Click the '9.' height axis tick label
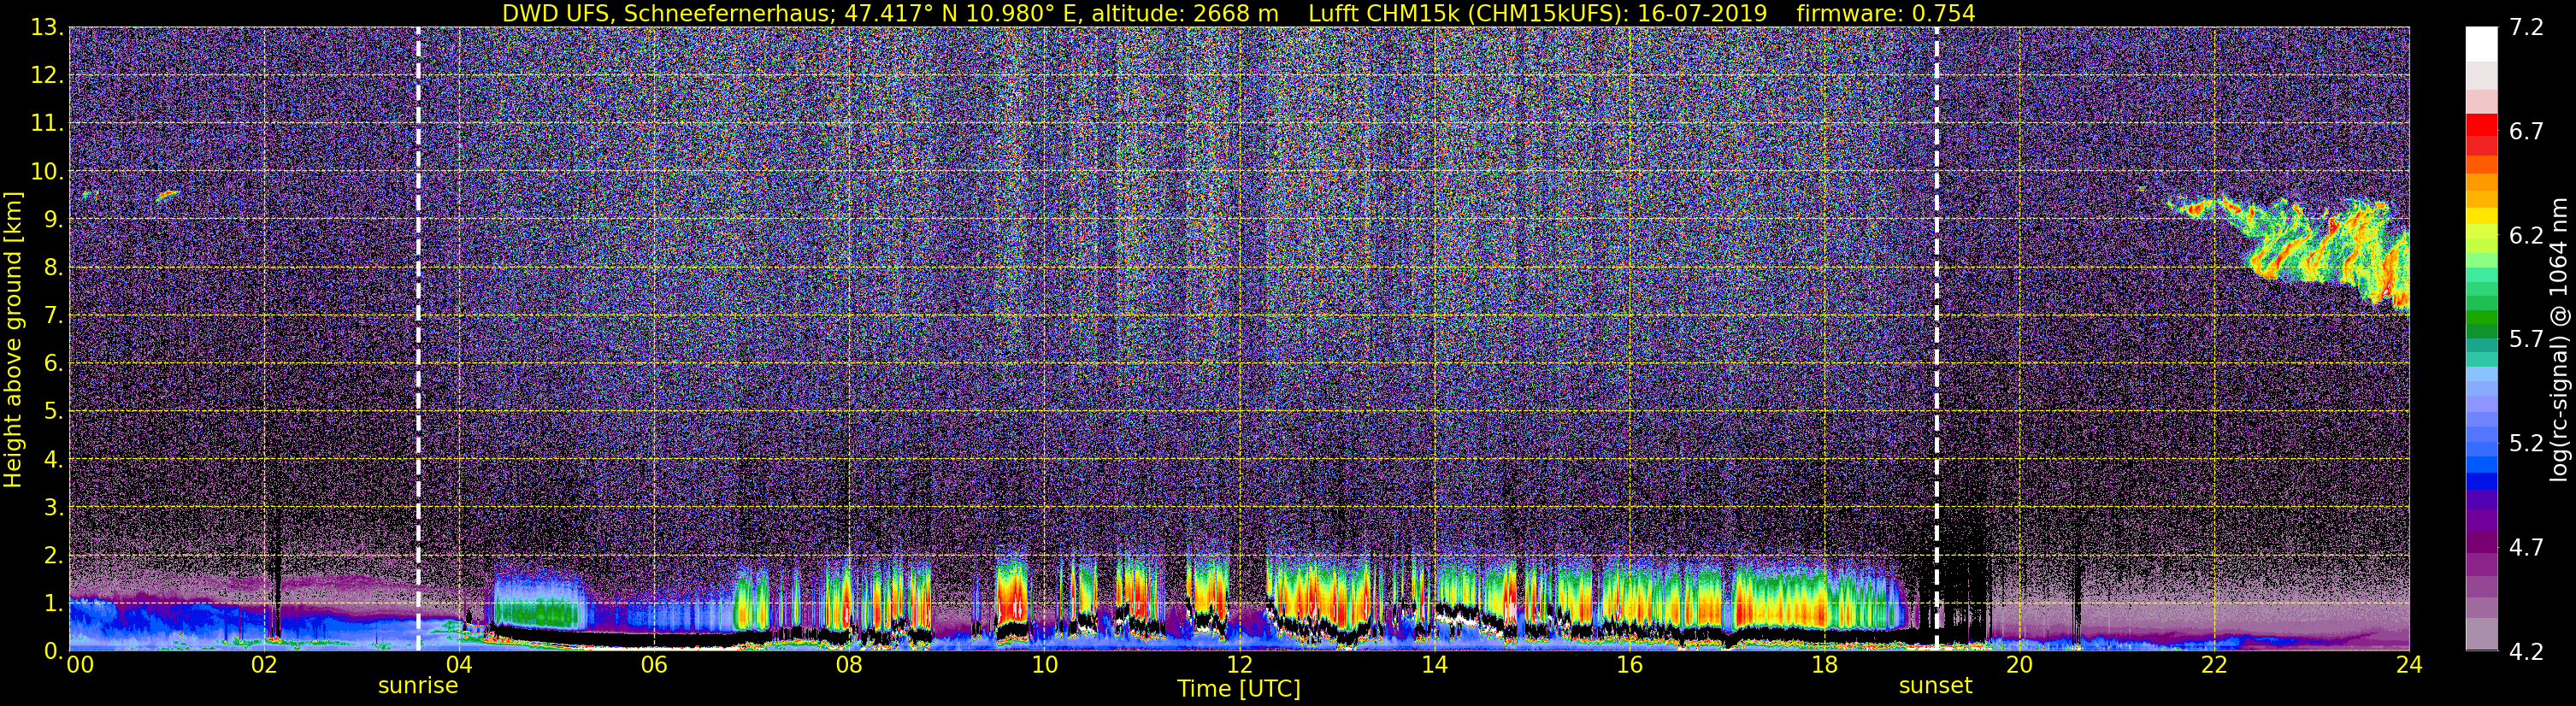The width and height of the screenshot is (2576, 706). pyautogui.click(x=54, y=219)
